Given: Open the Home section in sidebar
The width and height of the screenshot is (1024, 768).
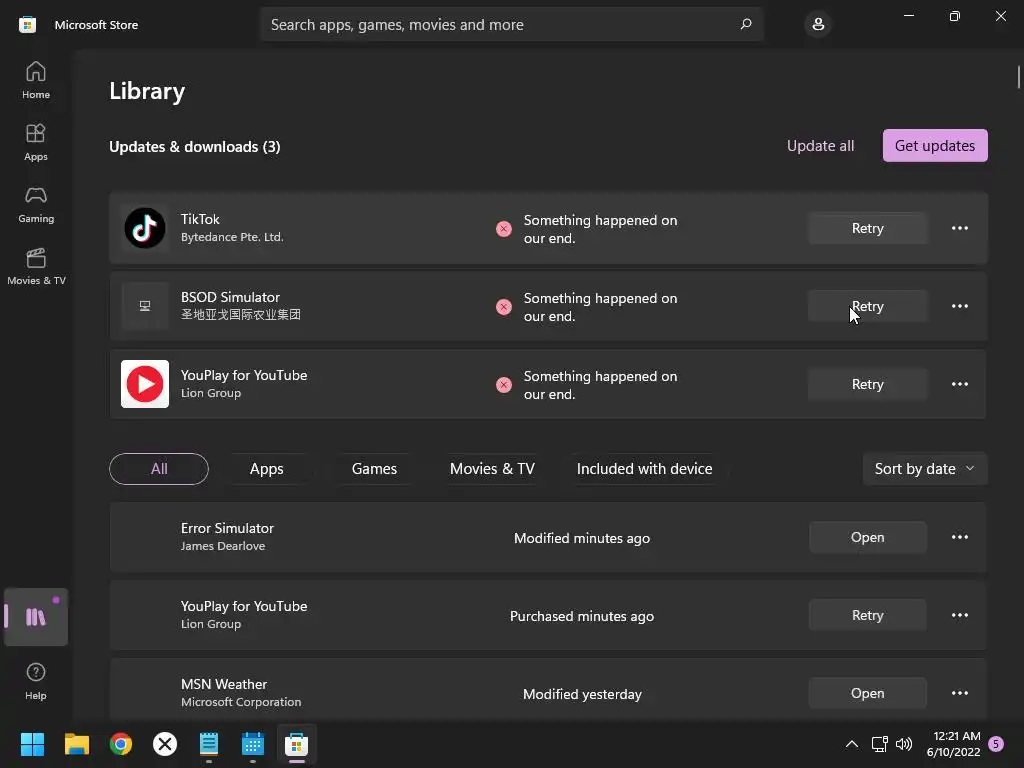Looking at the screenshot, I should [x=36, y=80].
